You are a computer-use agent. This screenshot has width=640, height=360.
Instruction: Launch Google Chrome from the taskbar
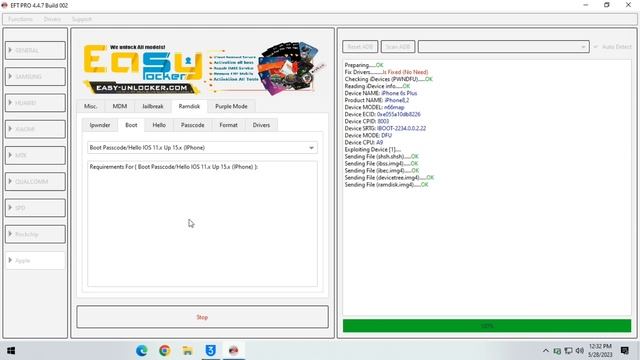[164, 351]
